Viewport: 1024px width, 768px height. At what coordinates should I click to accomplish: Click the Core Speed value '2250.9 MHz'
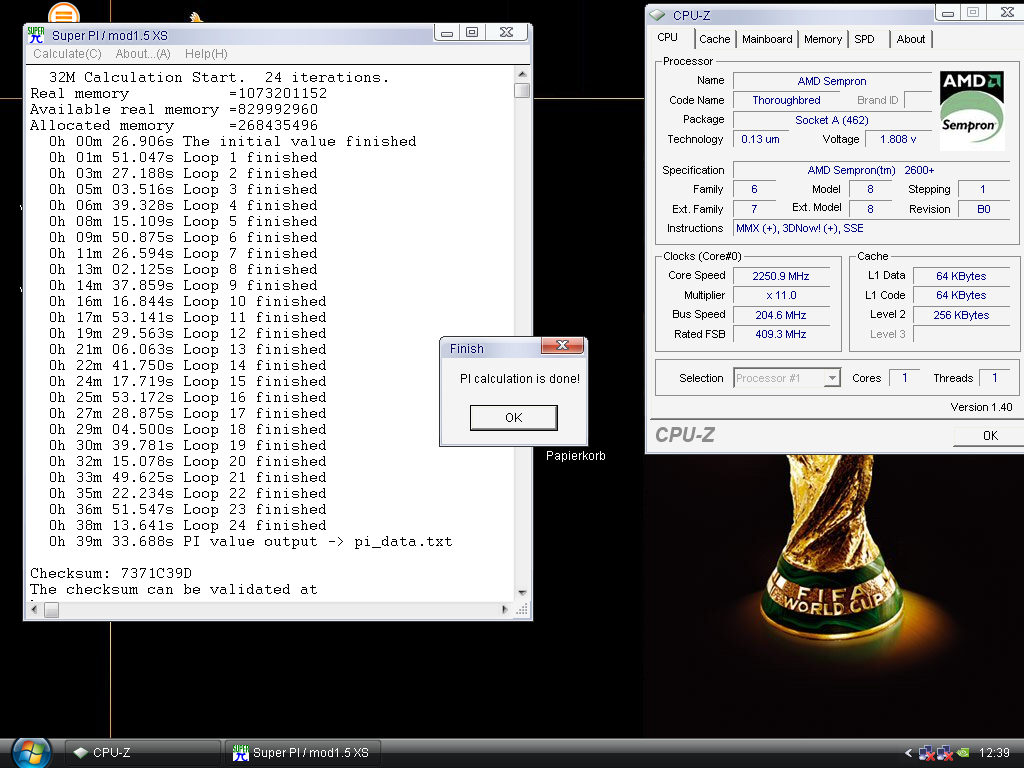tap(780, 276)
